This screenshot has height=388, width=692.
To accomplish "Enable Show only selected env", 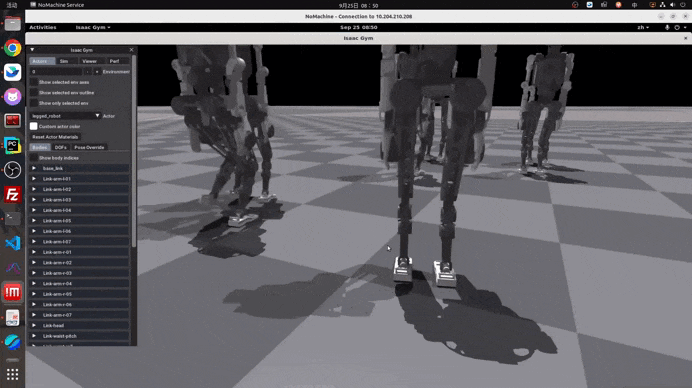I will point(34,103).
